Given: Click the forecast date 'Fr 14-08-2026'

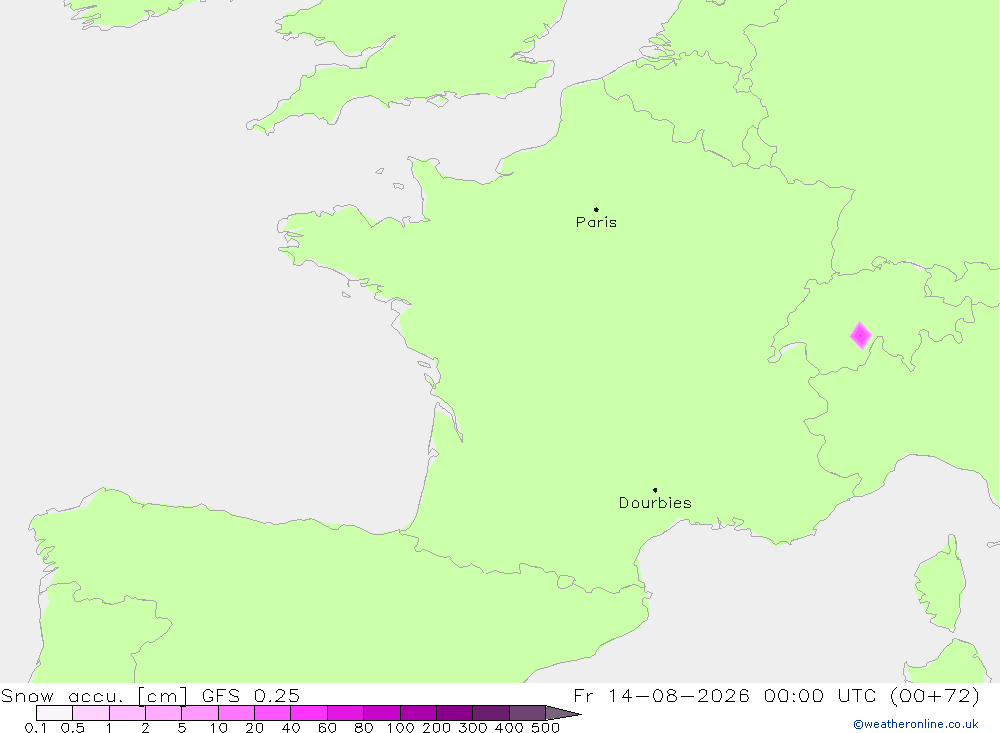Looking at the screenshot, I should (x=661, y=695).
